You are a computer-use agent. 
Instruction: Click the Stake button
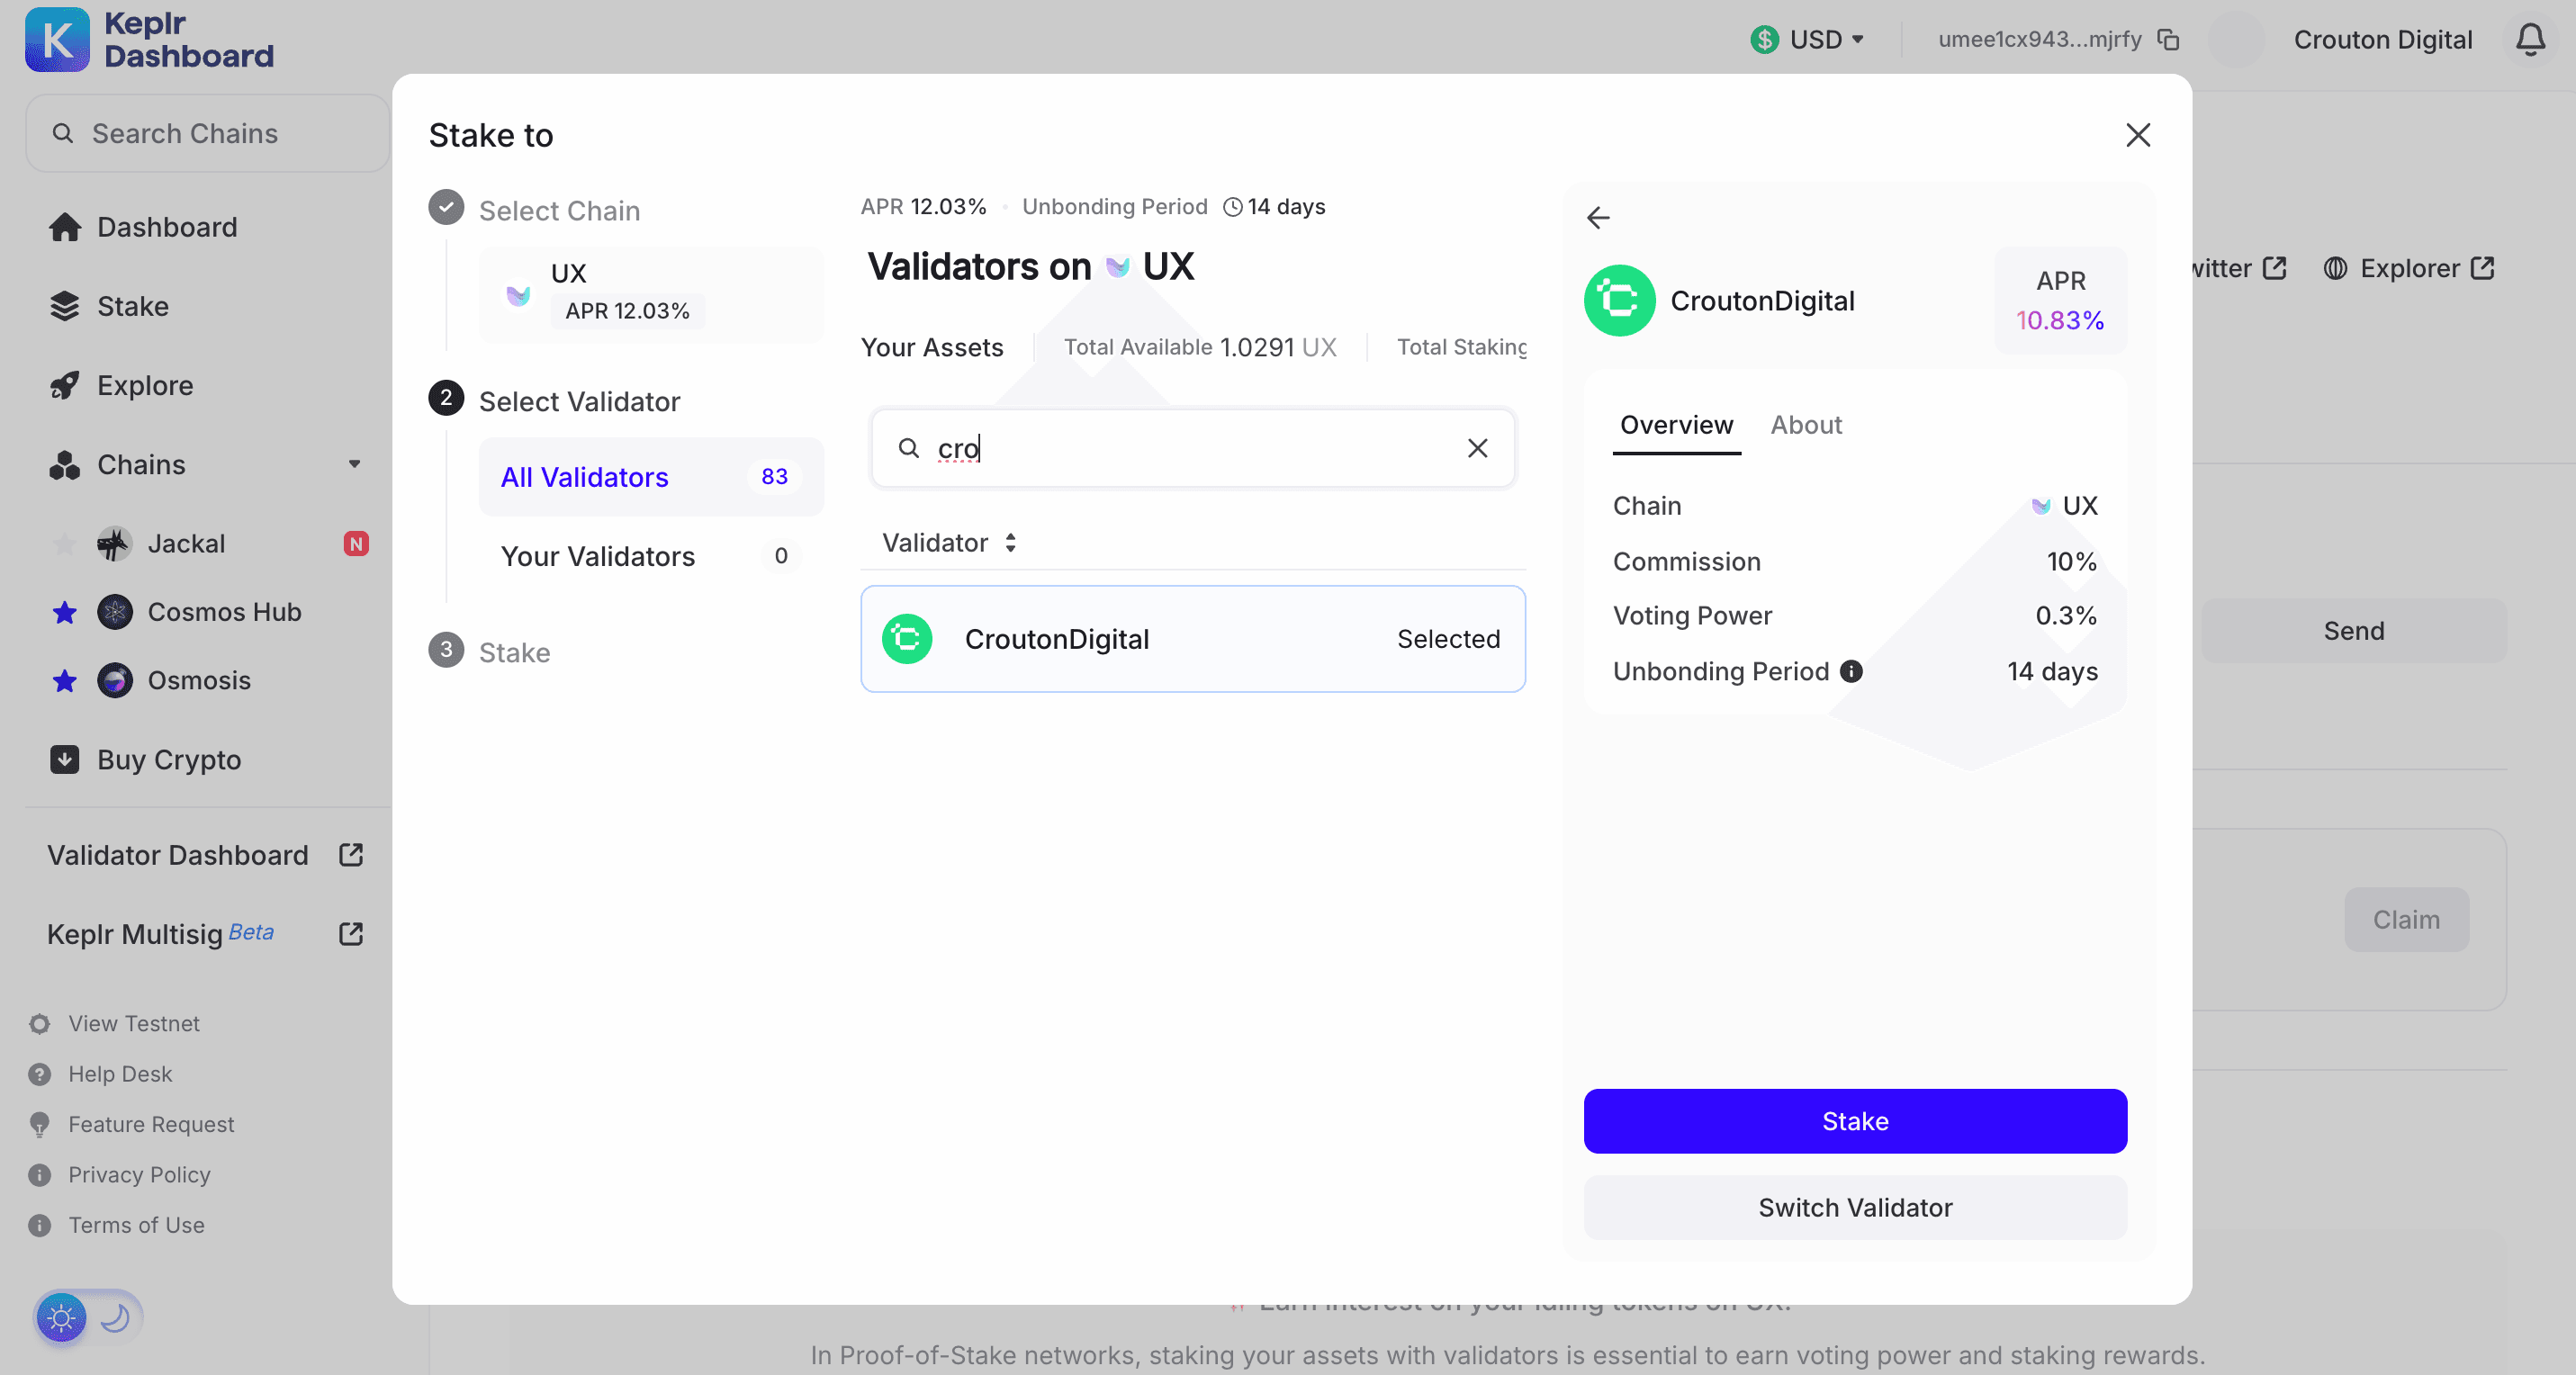(1855, 1121)
